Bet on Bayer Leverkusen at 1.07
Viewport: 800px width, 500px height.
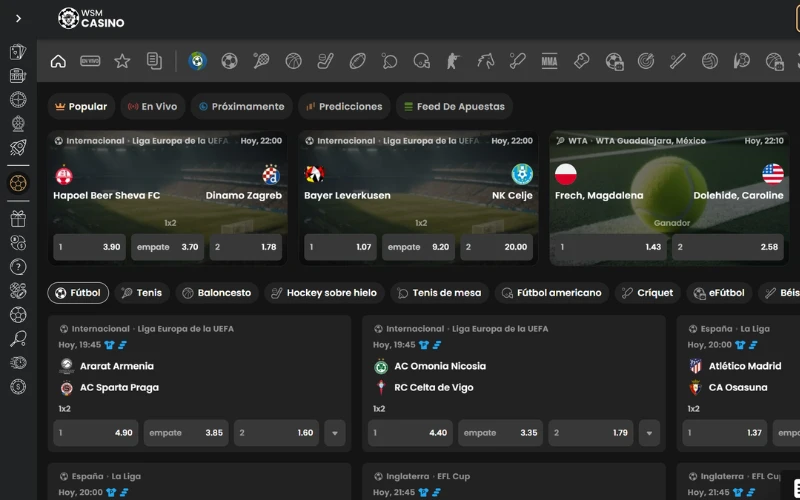(340, 247)
